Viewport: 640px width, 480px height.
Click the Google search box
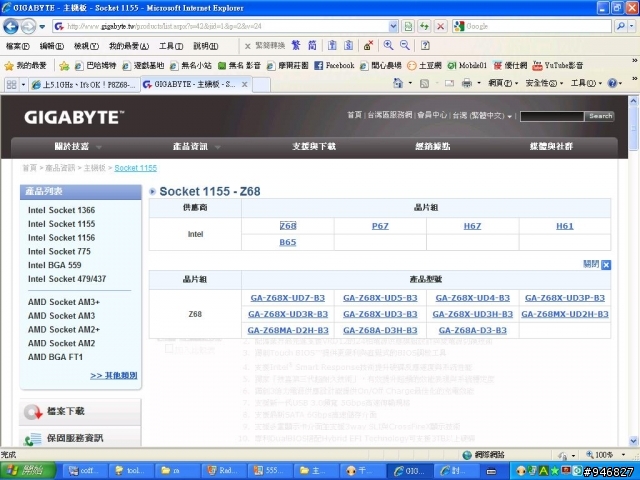532,27
